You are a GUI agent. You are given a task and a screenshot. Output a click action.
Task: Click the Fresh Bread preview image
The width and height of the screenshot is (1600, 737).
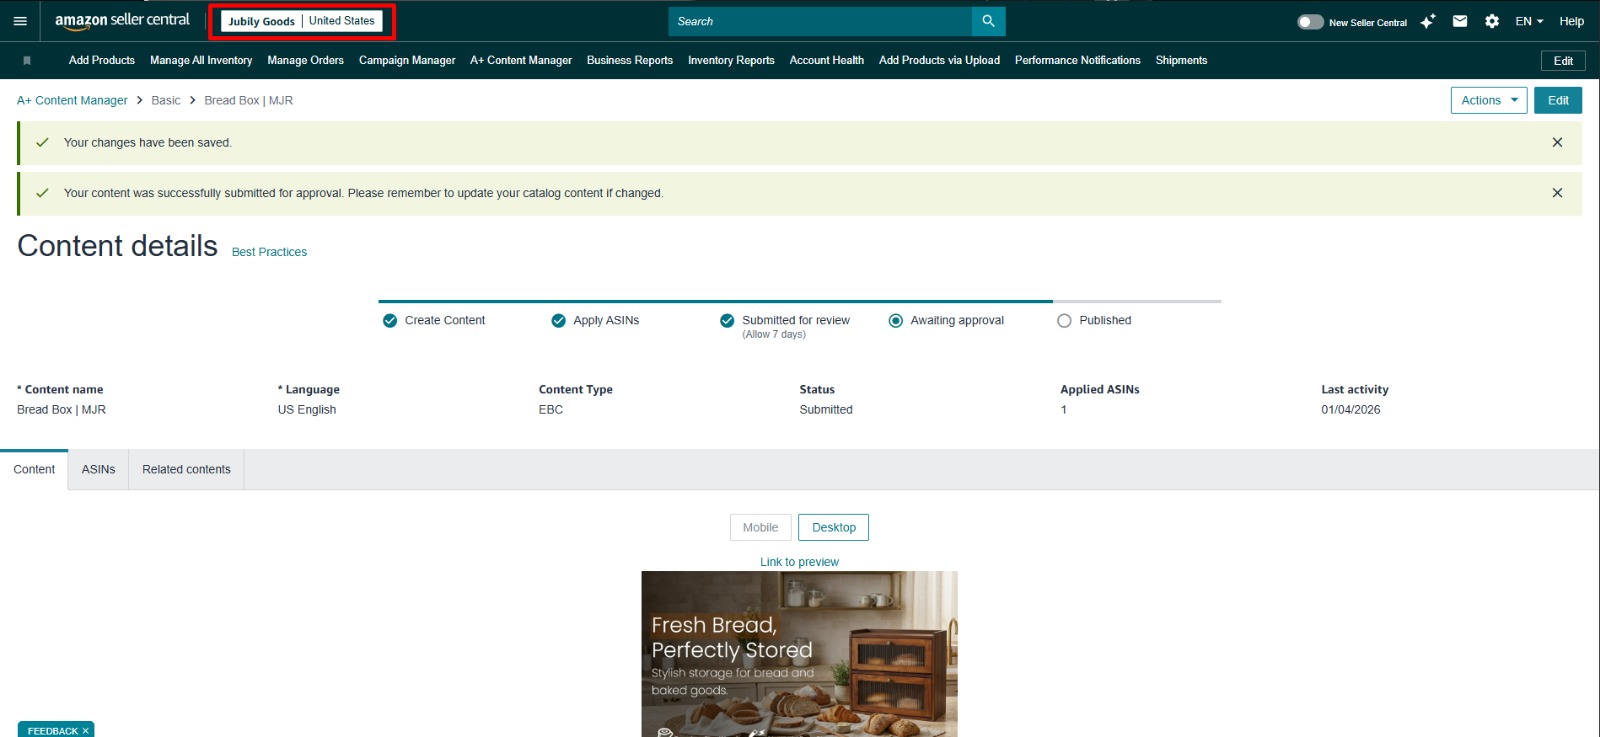pyautogui.click(x=799, y=654)
